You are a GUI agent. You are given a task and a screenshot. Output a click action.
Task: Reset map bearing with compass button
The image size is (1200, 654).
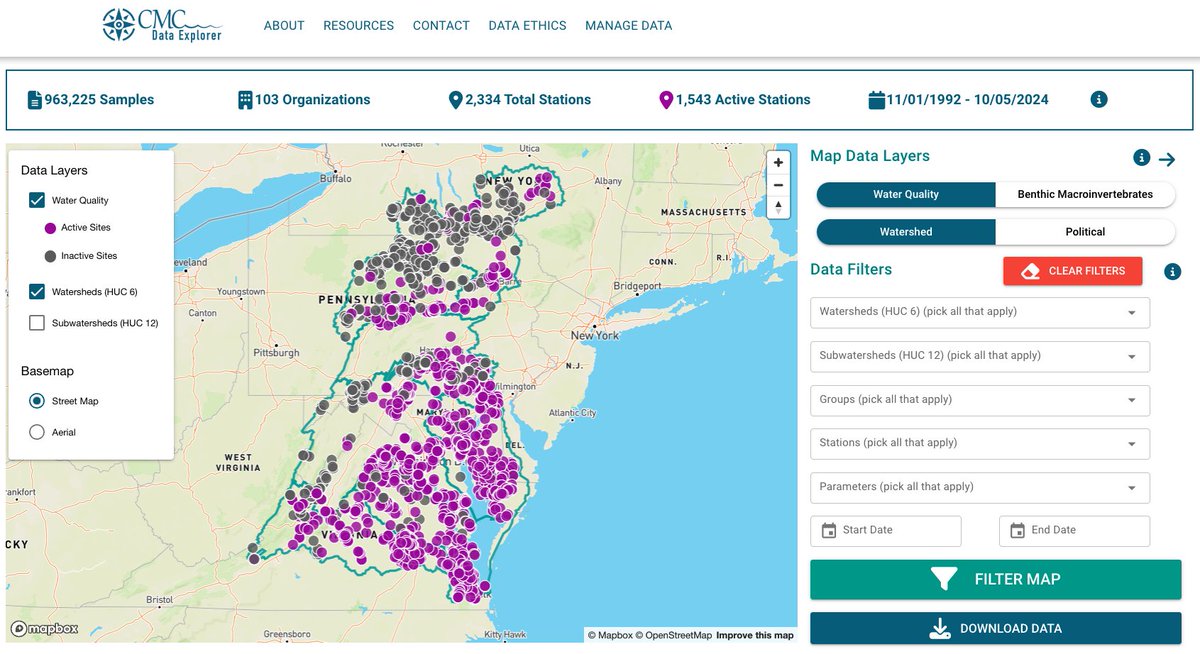pyautogui.click(x=778, y=207)
